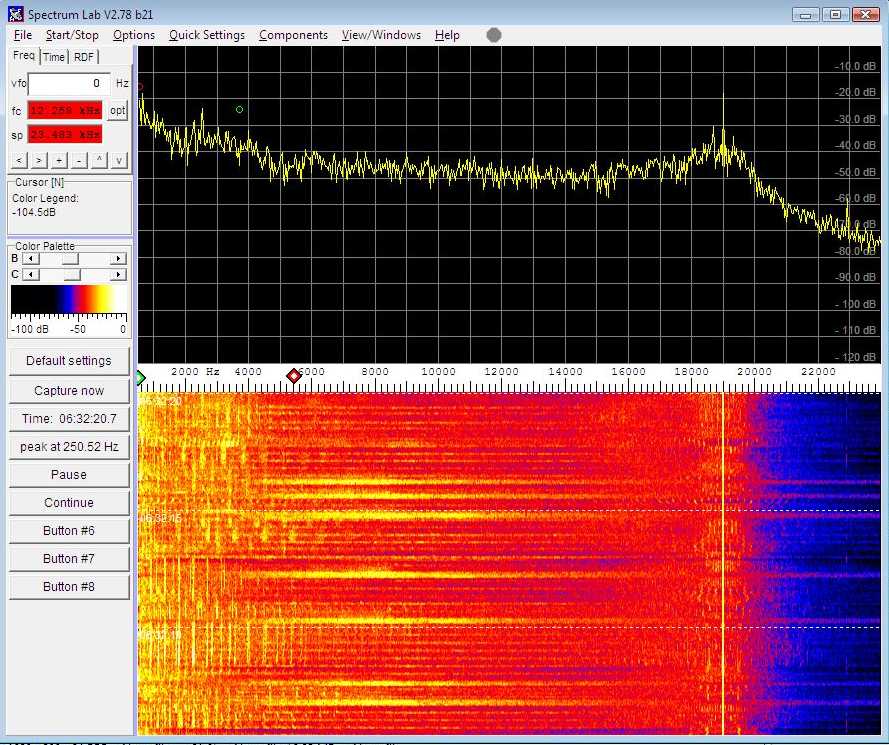Click the Default settings button

click(69, 361)
